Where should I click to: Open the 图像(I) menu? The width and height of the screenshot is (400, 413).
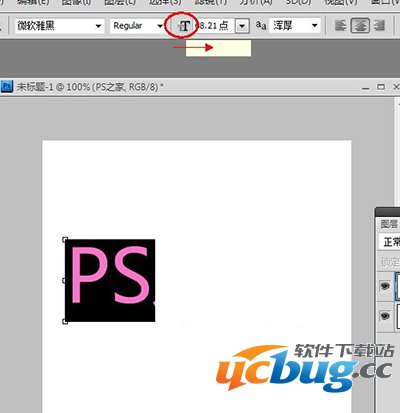[76, 2]
